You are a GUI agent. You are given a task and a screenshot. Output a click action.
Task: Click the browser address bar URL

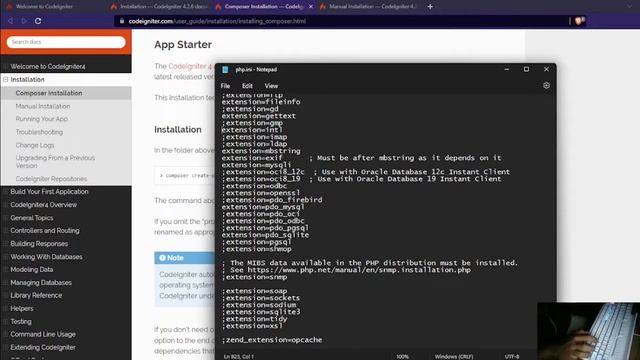217,21
